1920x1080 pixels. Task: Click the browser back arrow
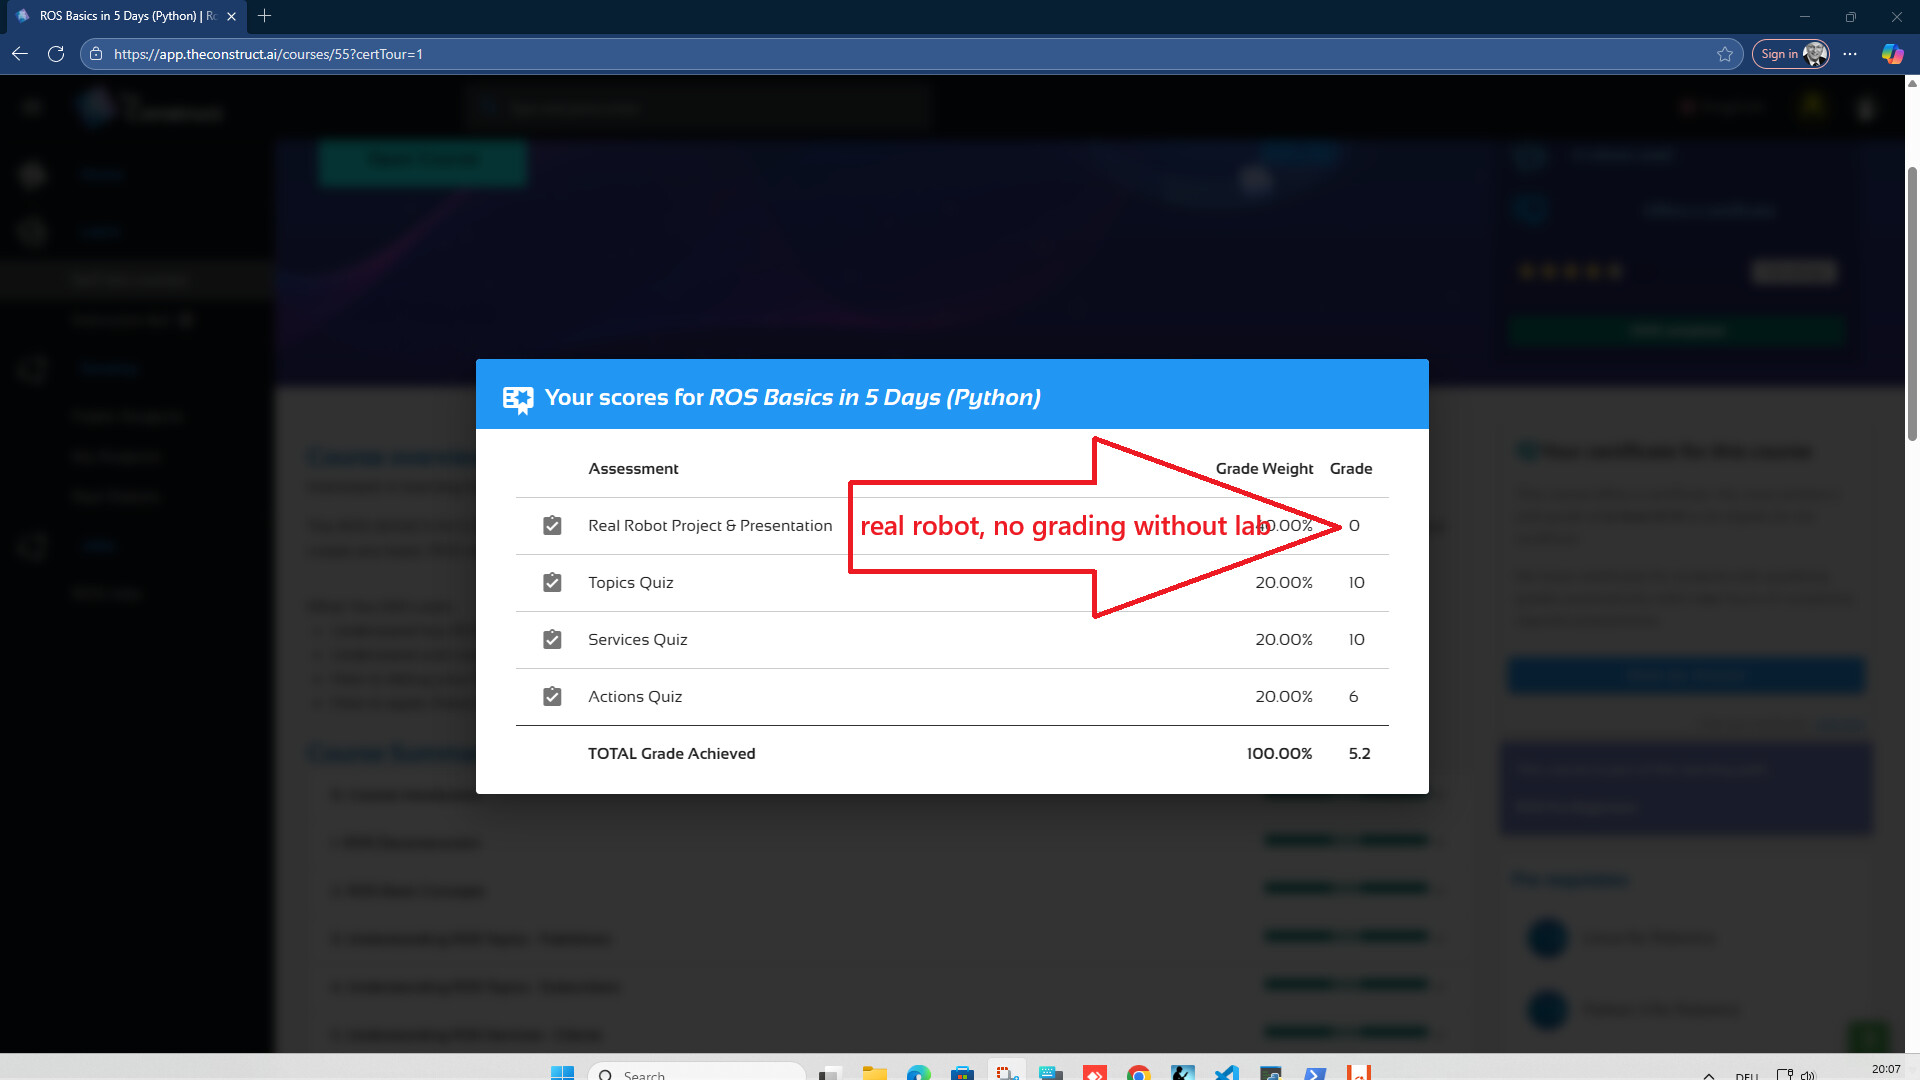tap(20, 54)
